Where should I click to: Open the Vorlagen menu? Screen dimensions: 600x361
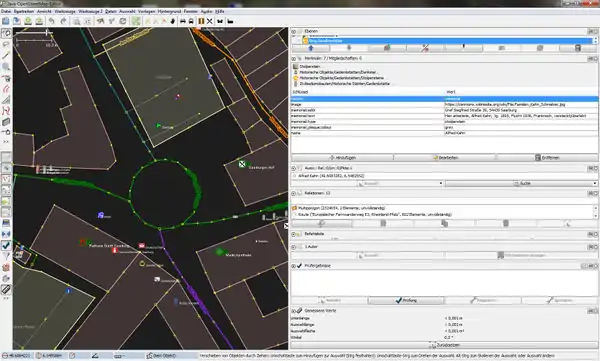[146, 11]
